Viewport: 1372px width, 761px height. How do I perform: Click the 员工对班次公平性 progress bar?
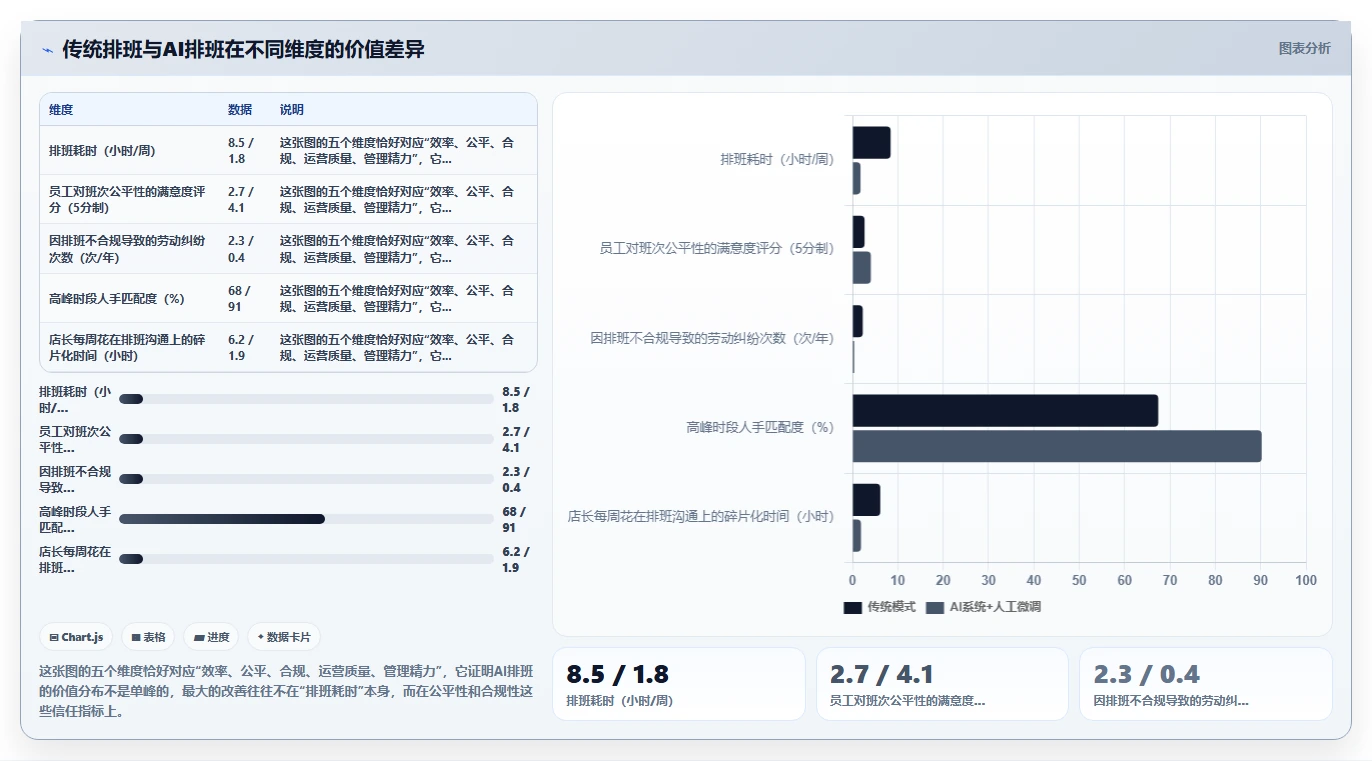tap(306, 439)
